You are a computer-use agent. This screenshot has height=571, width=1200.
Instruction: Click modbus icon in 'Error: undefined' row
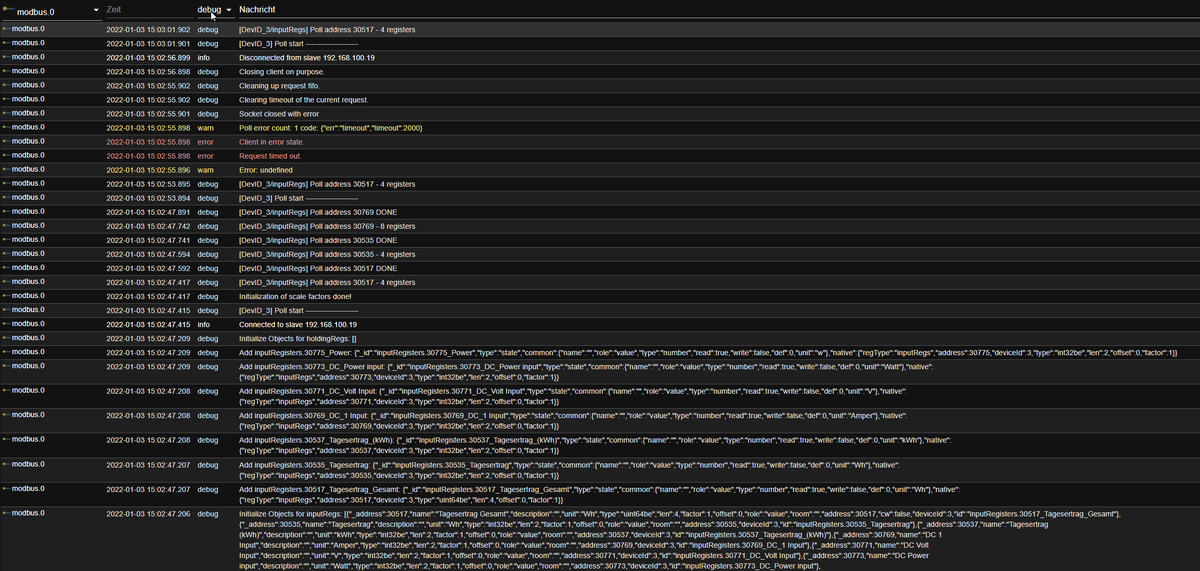(x=8, y=169)
